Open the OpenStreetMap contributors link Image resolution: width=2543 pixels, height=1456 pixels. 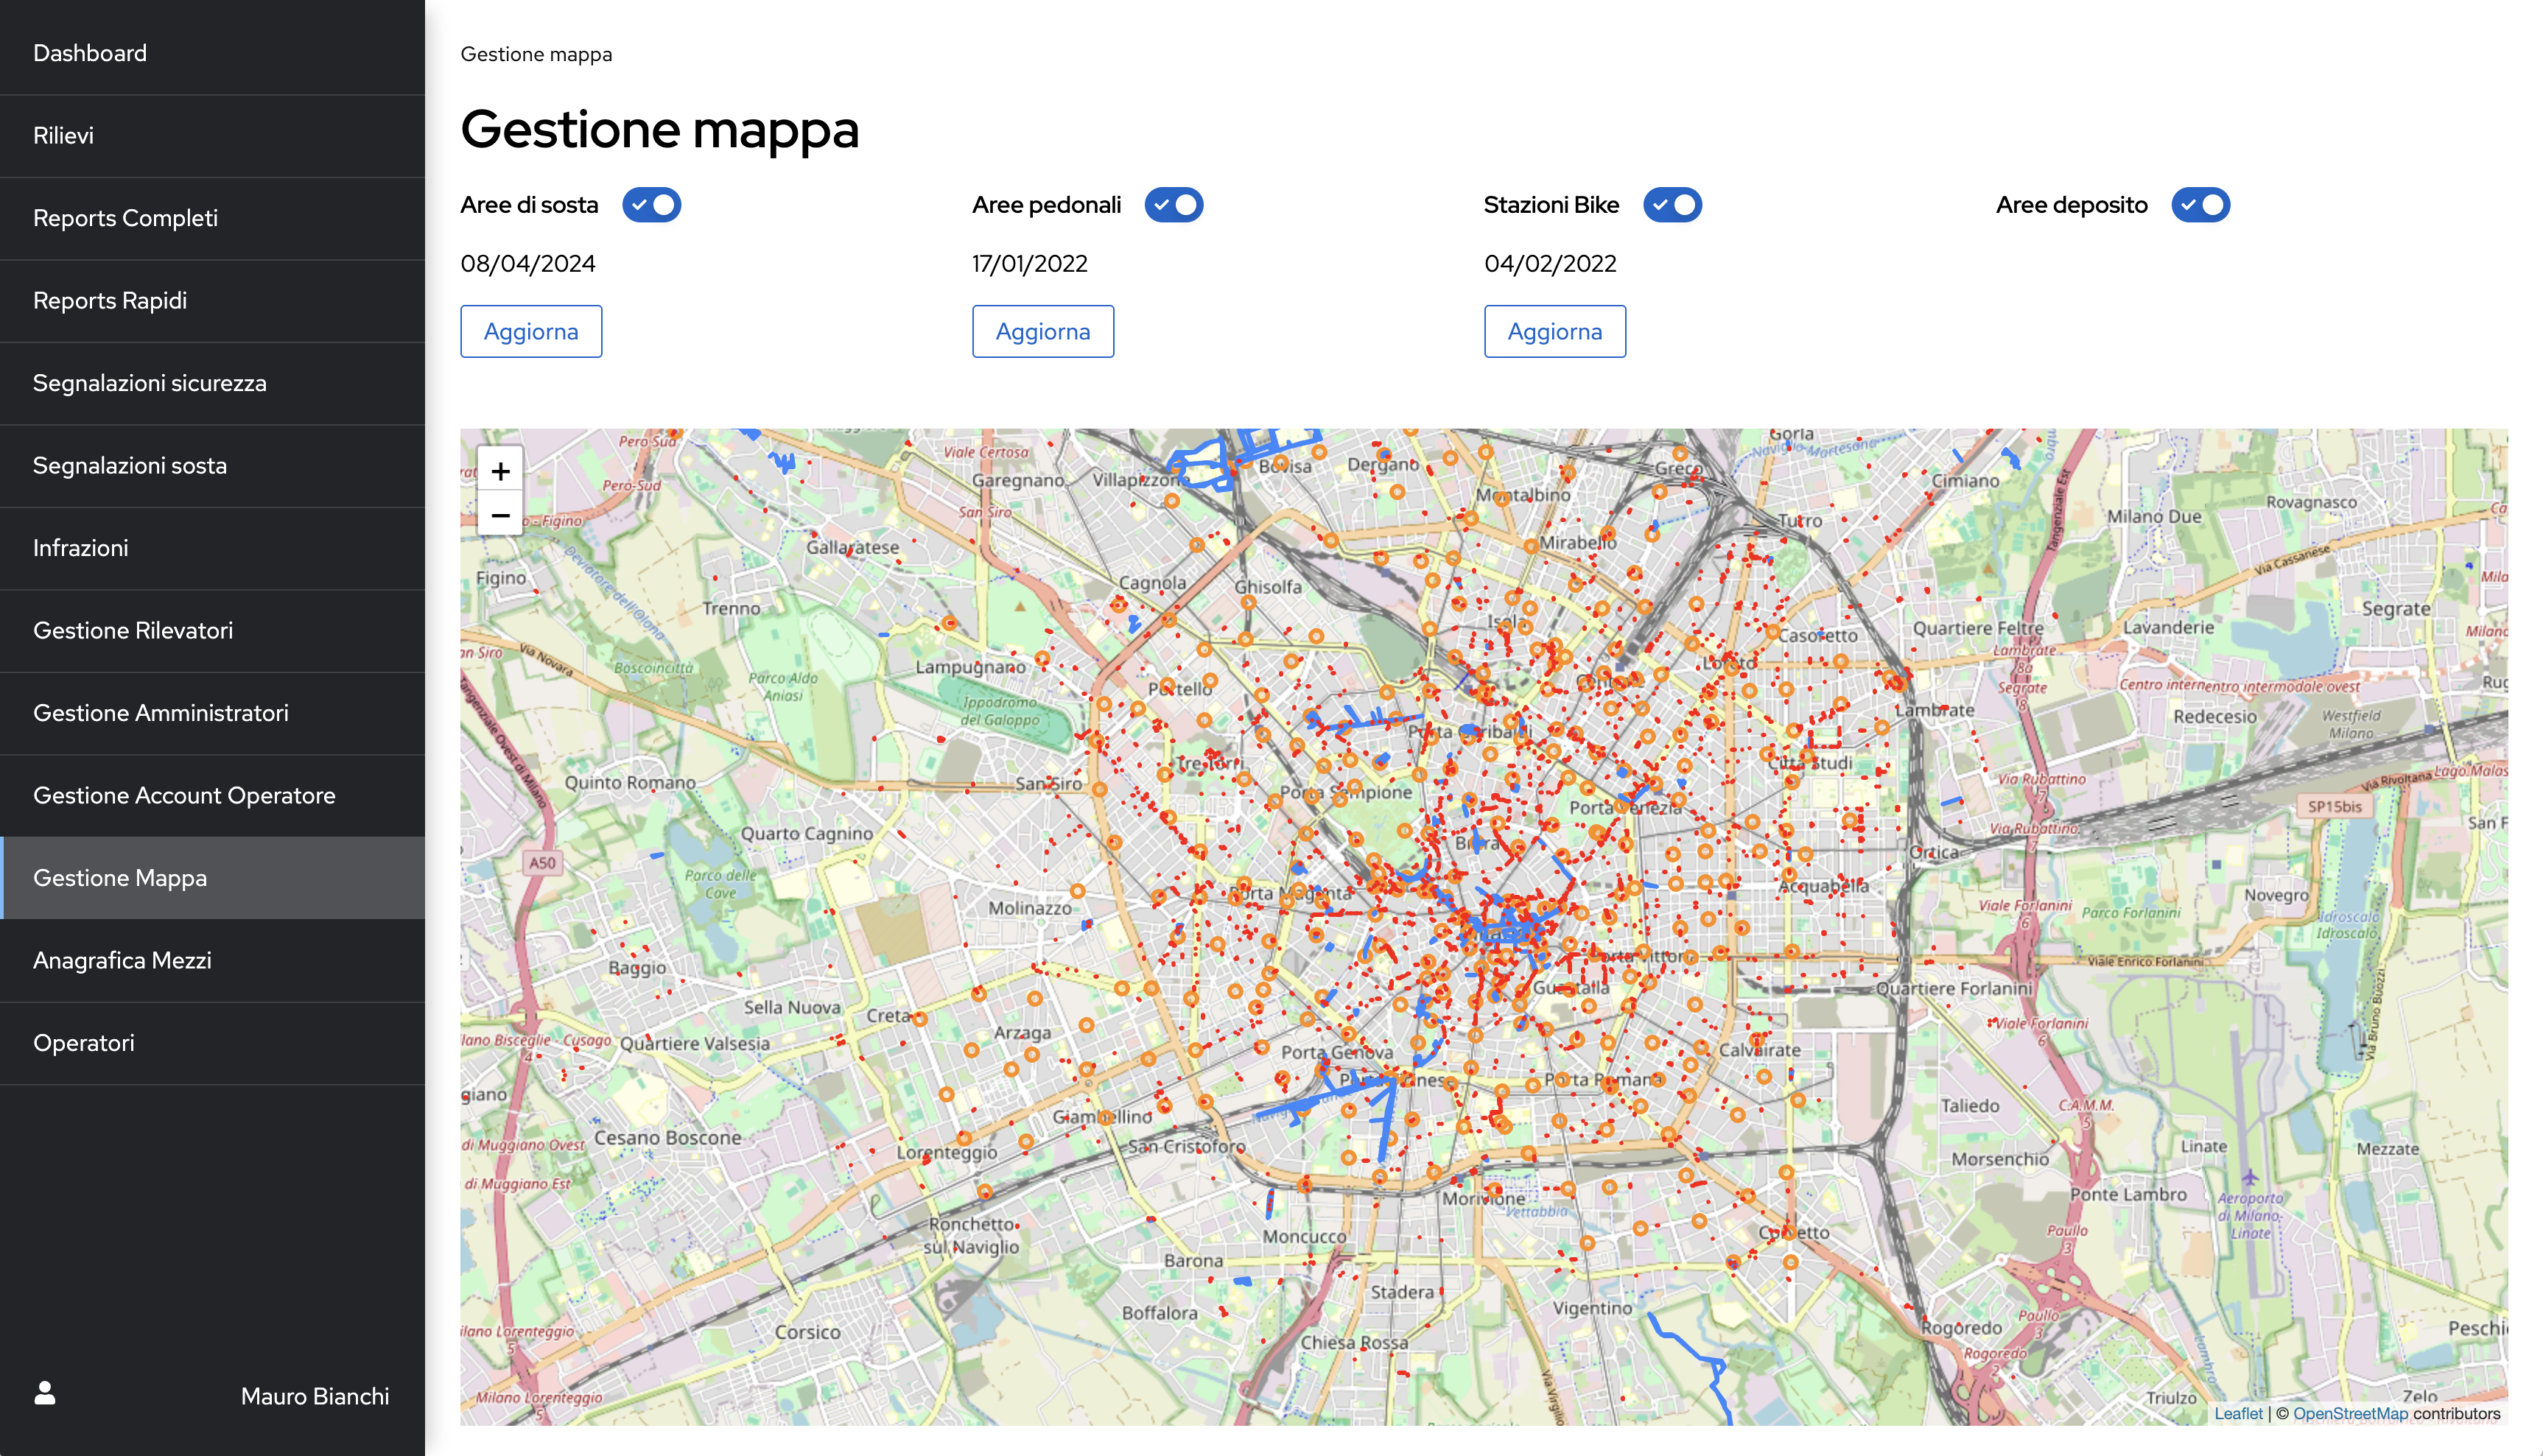pos(2349,1413)
